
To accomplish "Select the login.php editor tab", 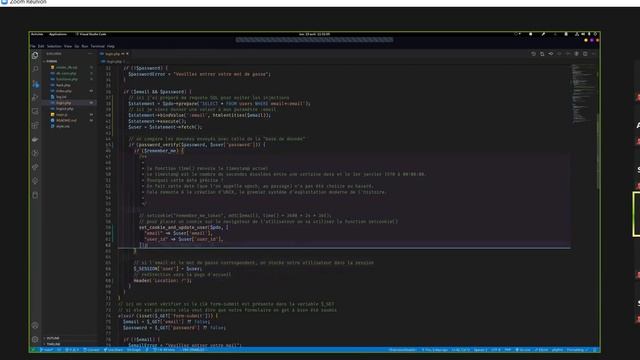I will tap(113, 53).
